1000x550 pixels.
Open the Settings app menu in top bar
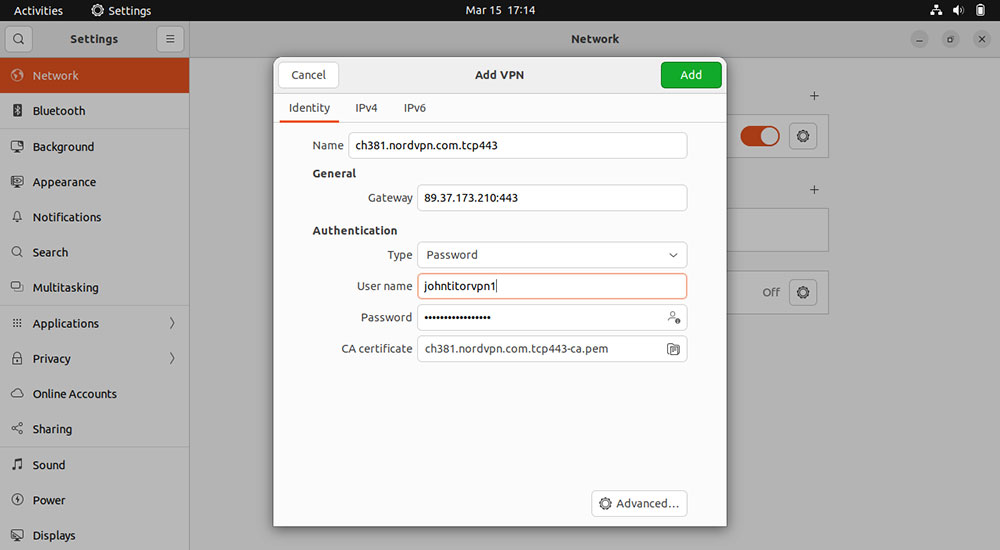[121, 10]
